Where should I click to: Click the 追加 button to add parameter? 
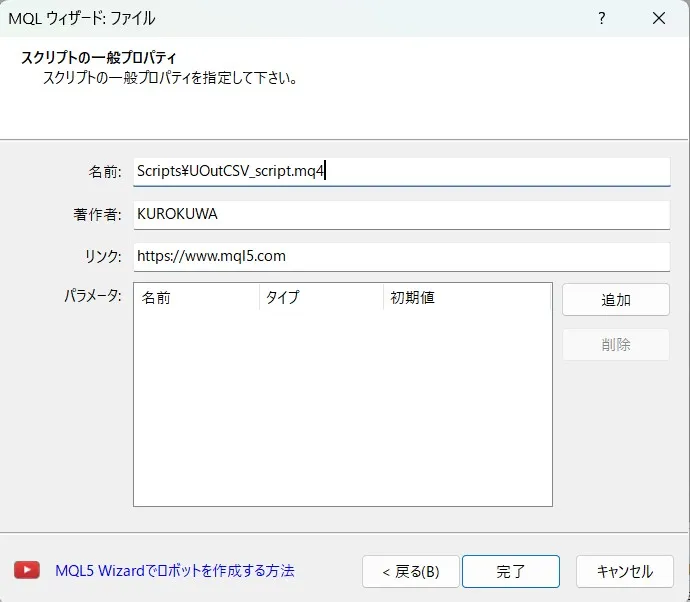click(616, 300)
